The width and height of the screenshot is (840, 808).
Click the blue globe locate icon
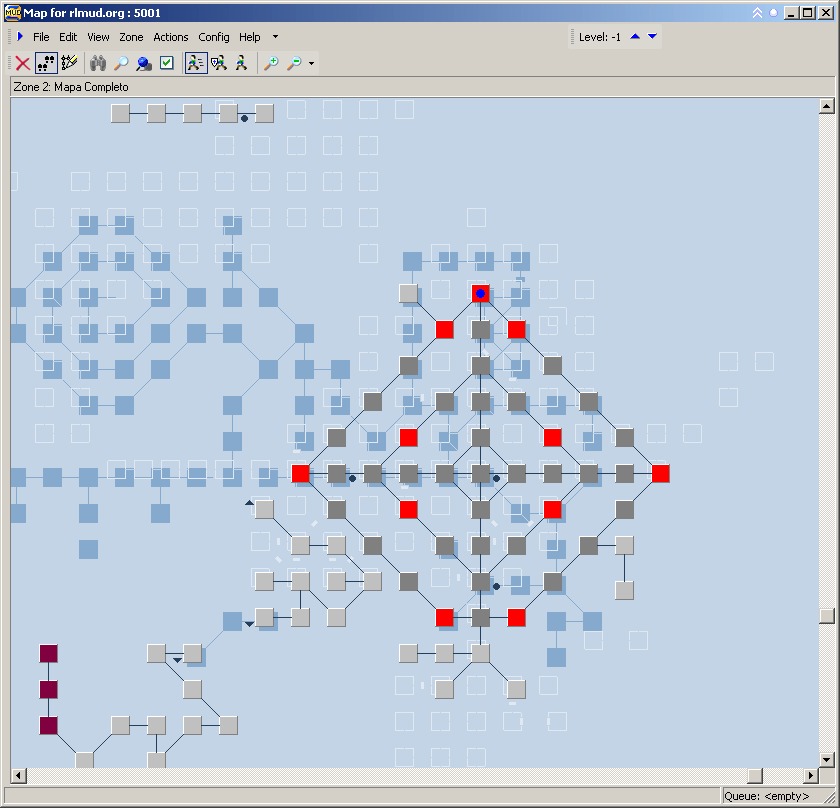[144, 63]
